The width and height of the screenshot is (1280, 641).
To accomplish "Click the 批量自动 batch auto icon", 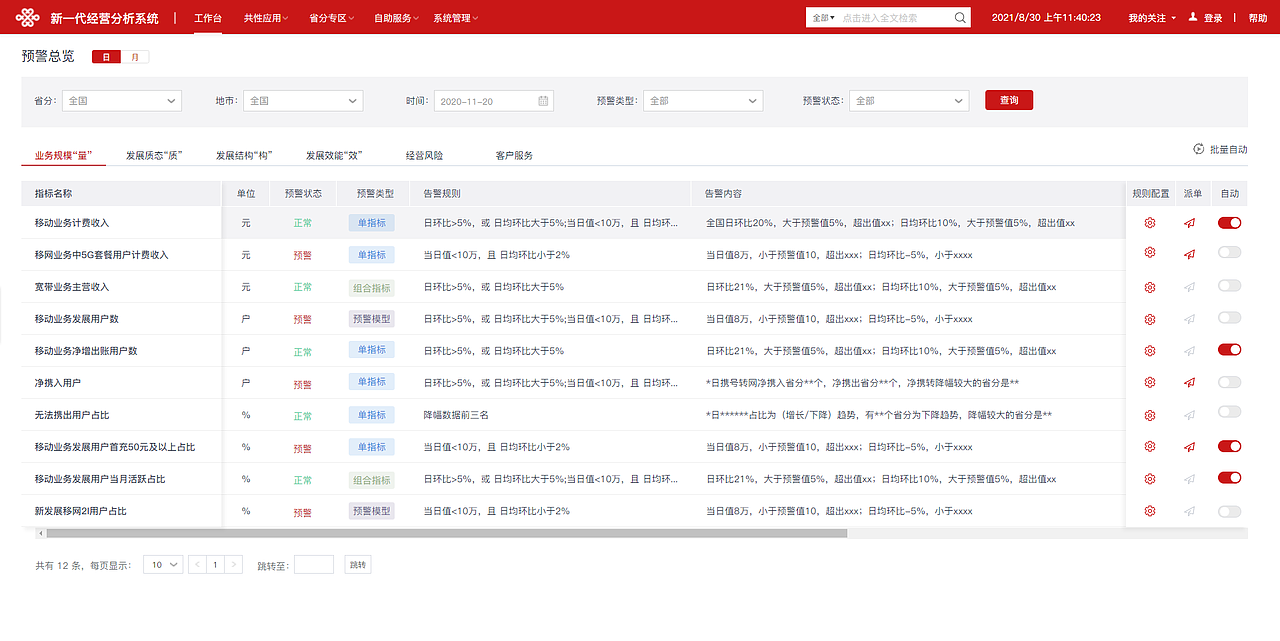I will coord(1198,149).
